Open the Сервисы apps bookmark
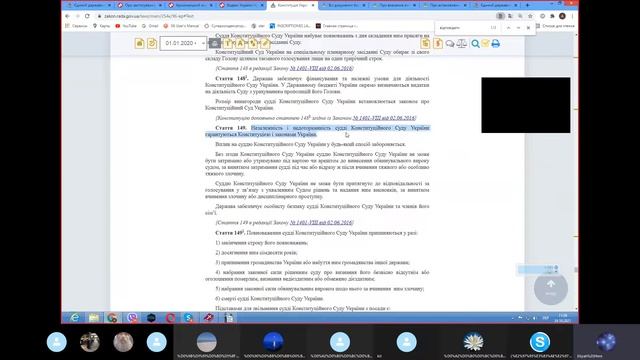This screenshot has width=640, height=360. (76, 26)
